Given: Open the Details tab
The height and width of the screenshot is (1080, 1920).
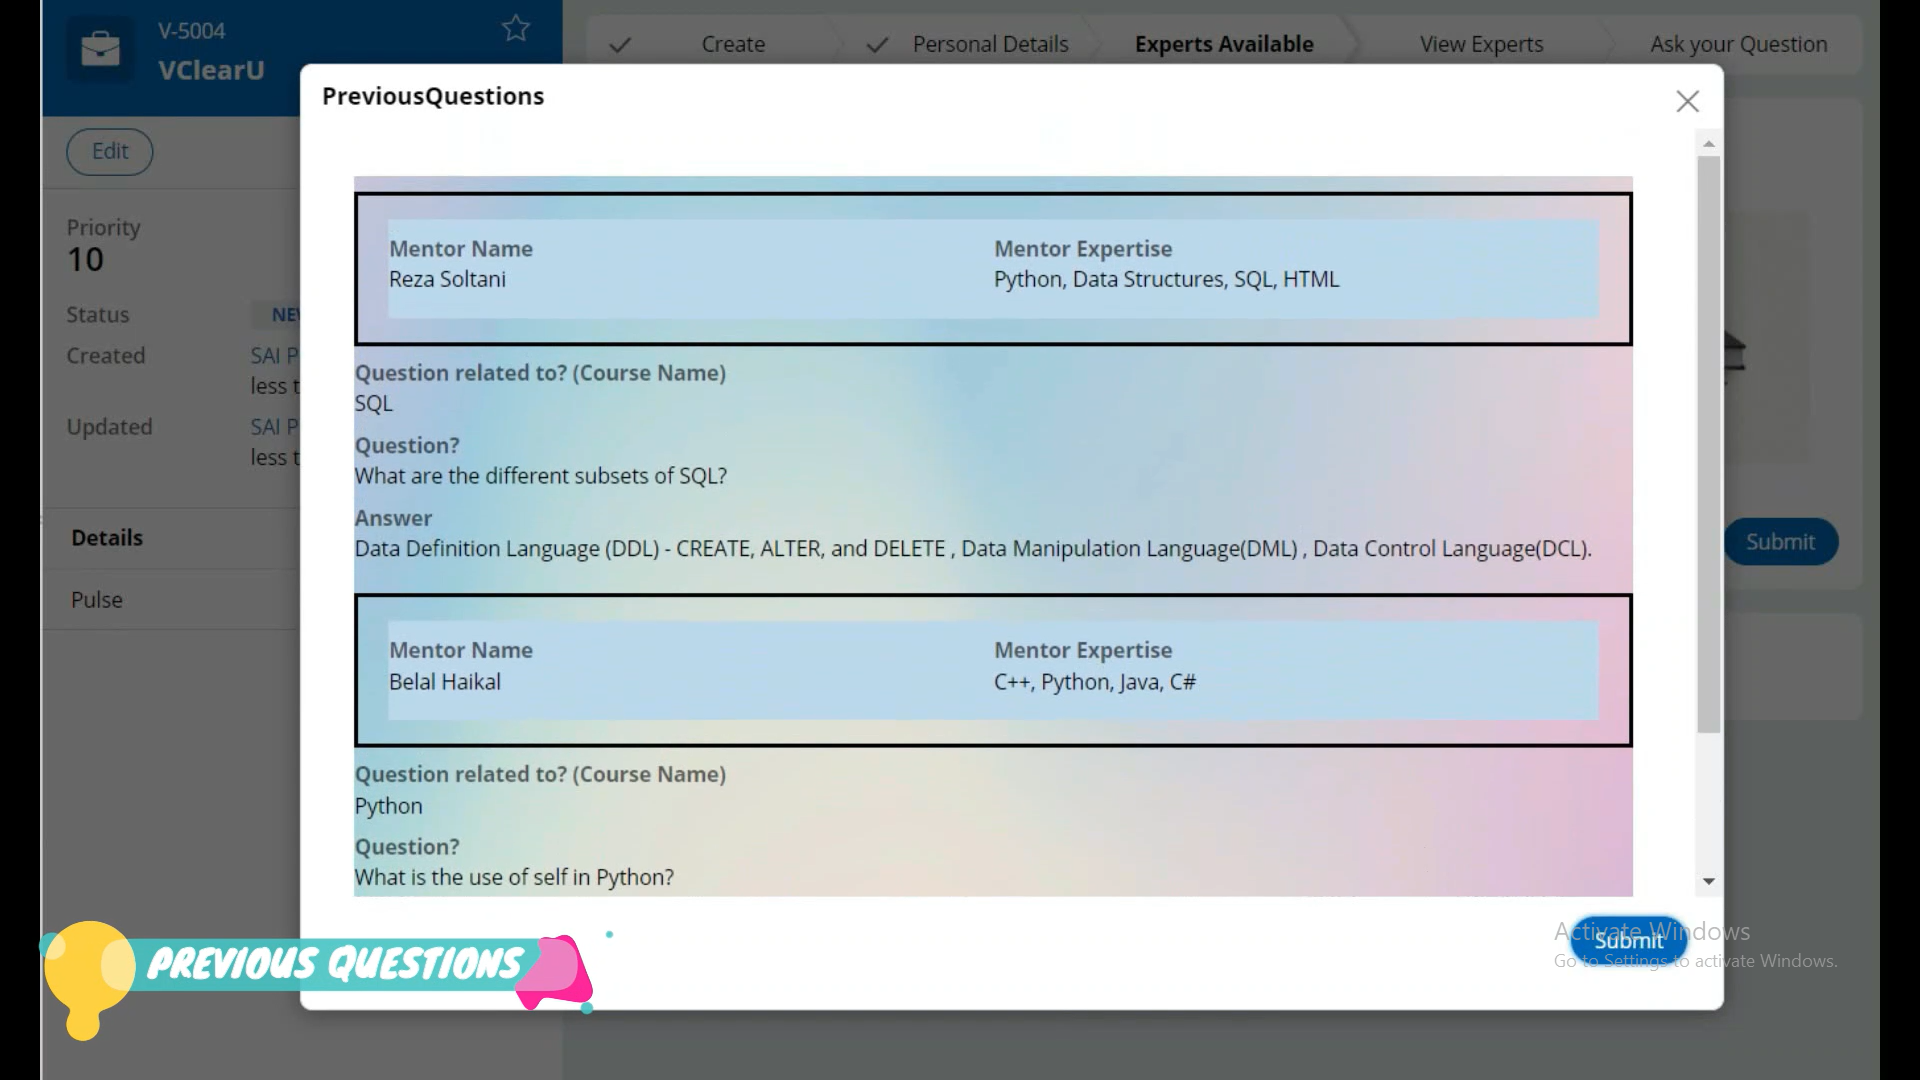Looking at the screenshot, I should (x=107, y=538).
